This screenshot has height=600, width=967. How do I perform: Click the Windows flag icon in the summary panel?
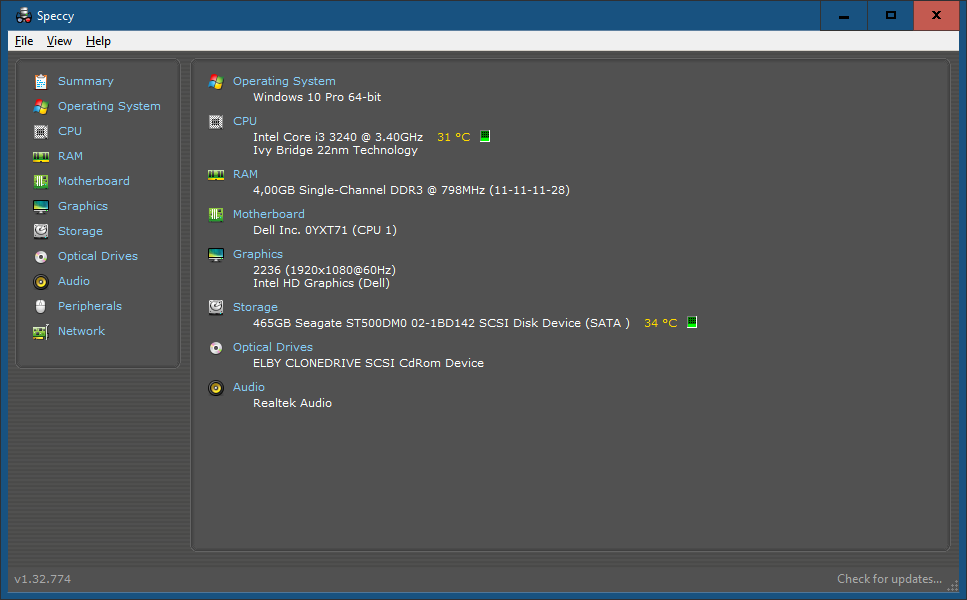pos(216,81)
